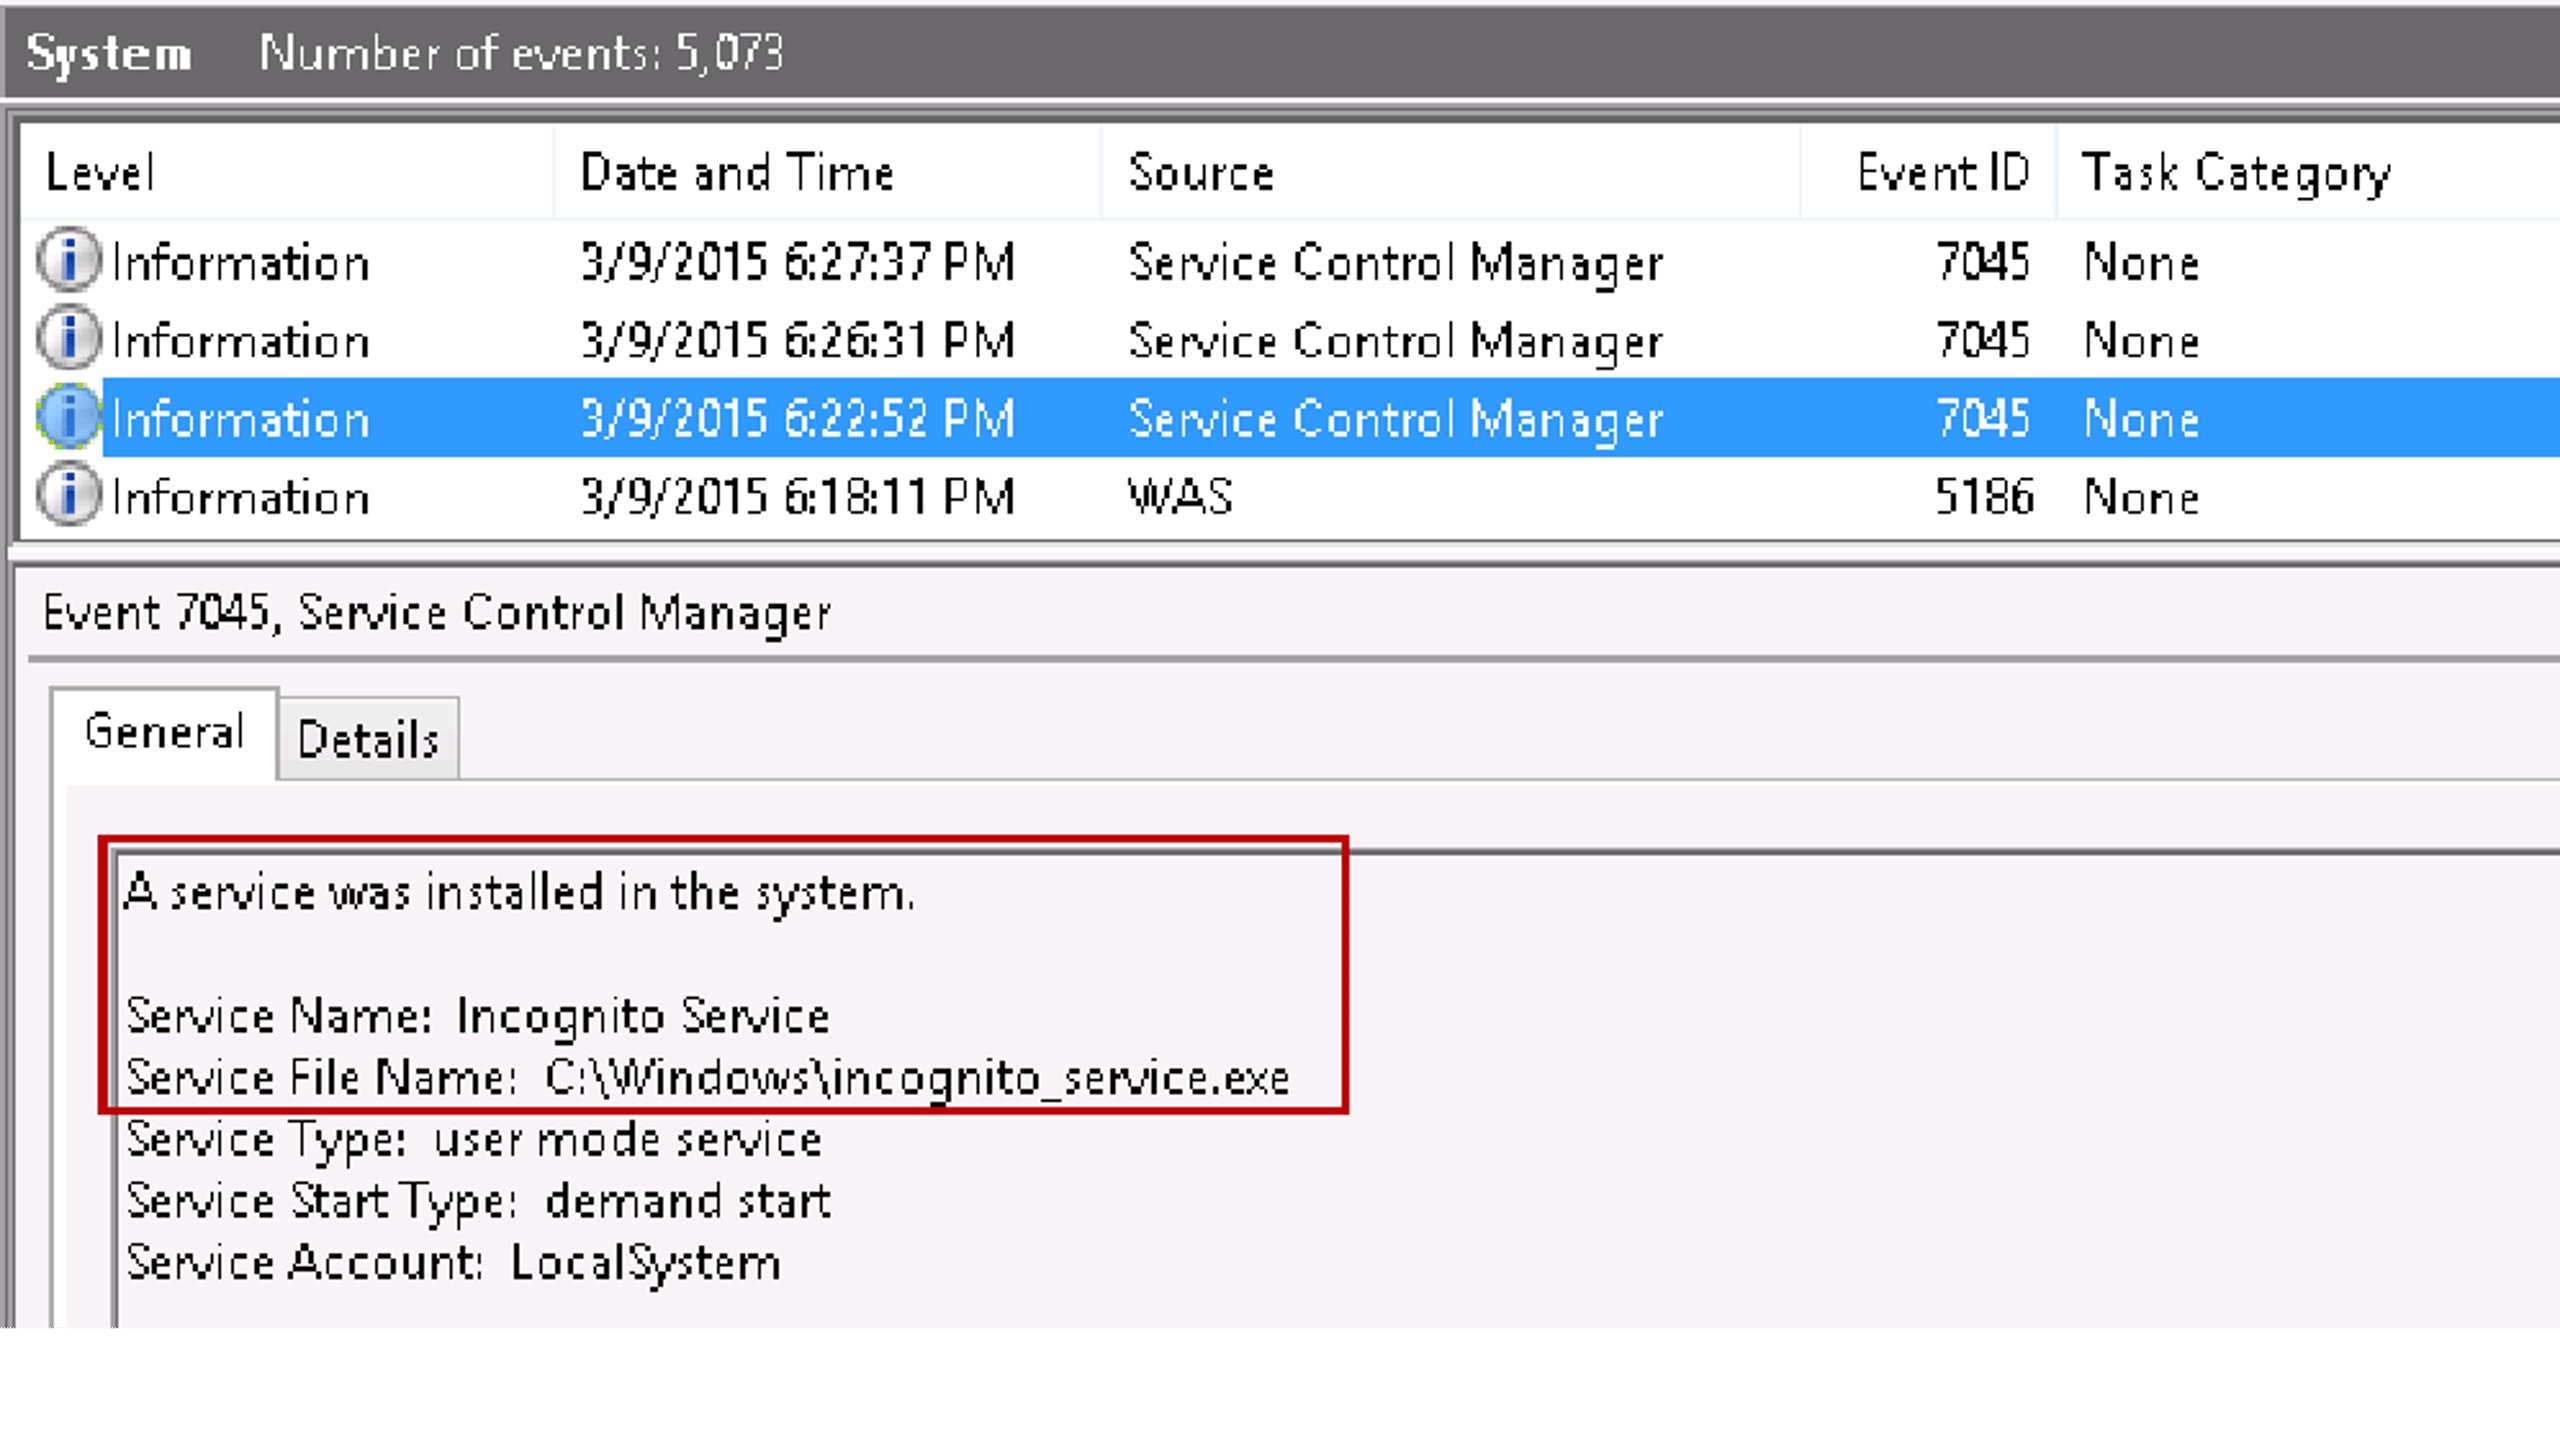
Task: Click the Information icon on the 6:27:37 PM event
Action: coord(66,262)
